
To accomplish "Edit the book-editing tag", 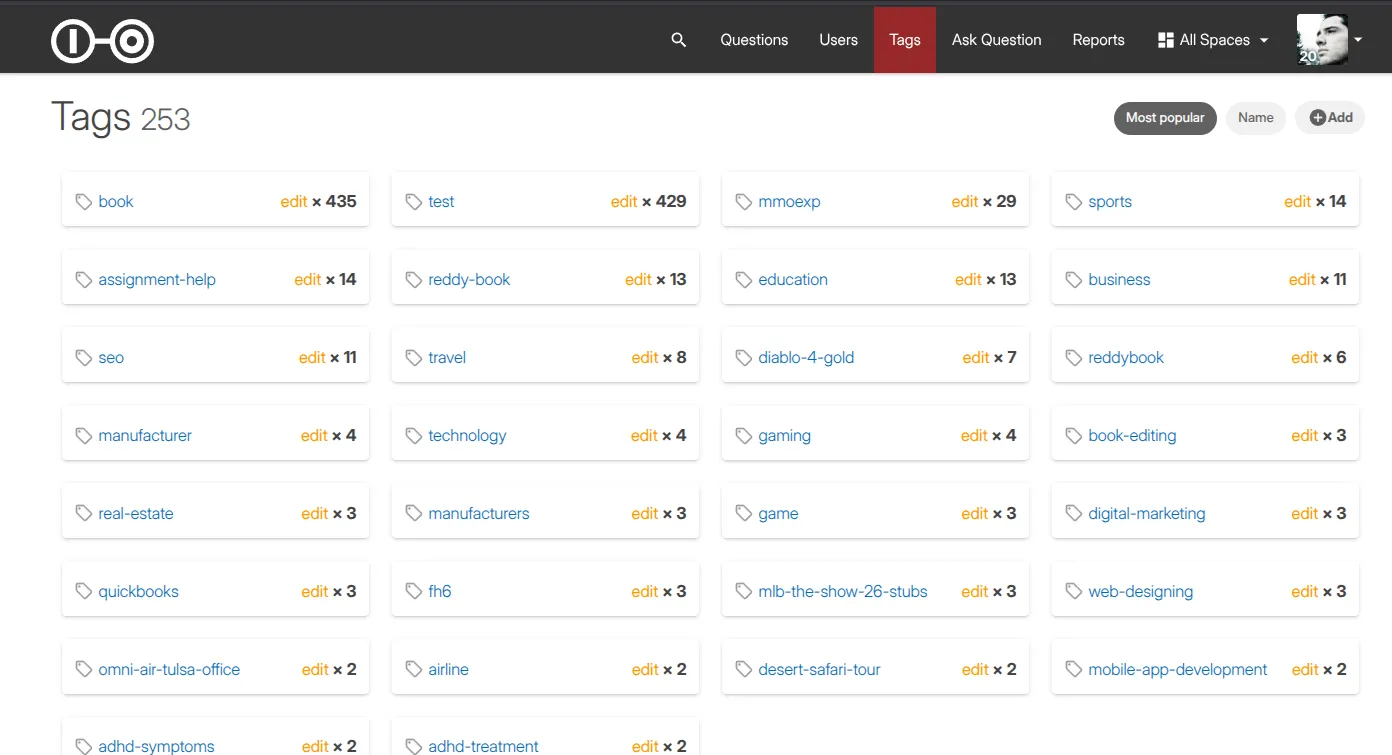I will click(x=1305, y=436).
